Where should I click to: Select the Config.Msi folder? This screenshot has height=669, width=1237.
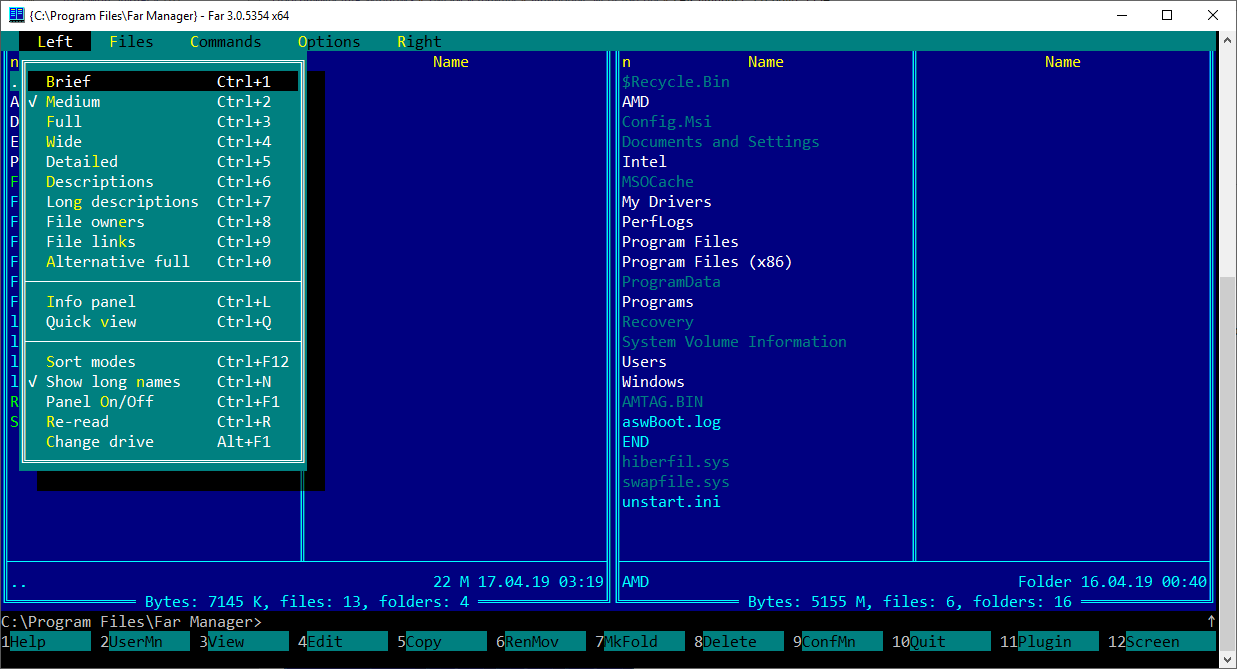pos(667,122)
